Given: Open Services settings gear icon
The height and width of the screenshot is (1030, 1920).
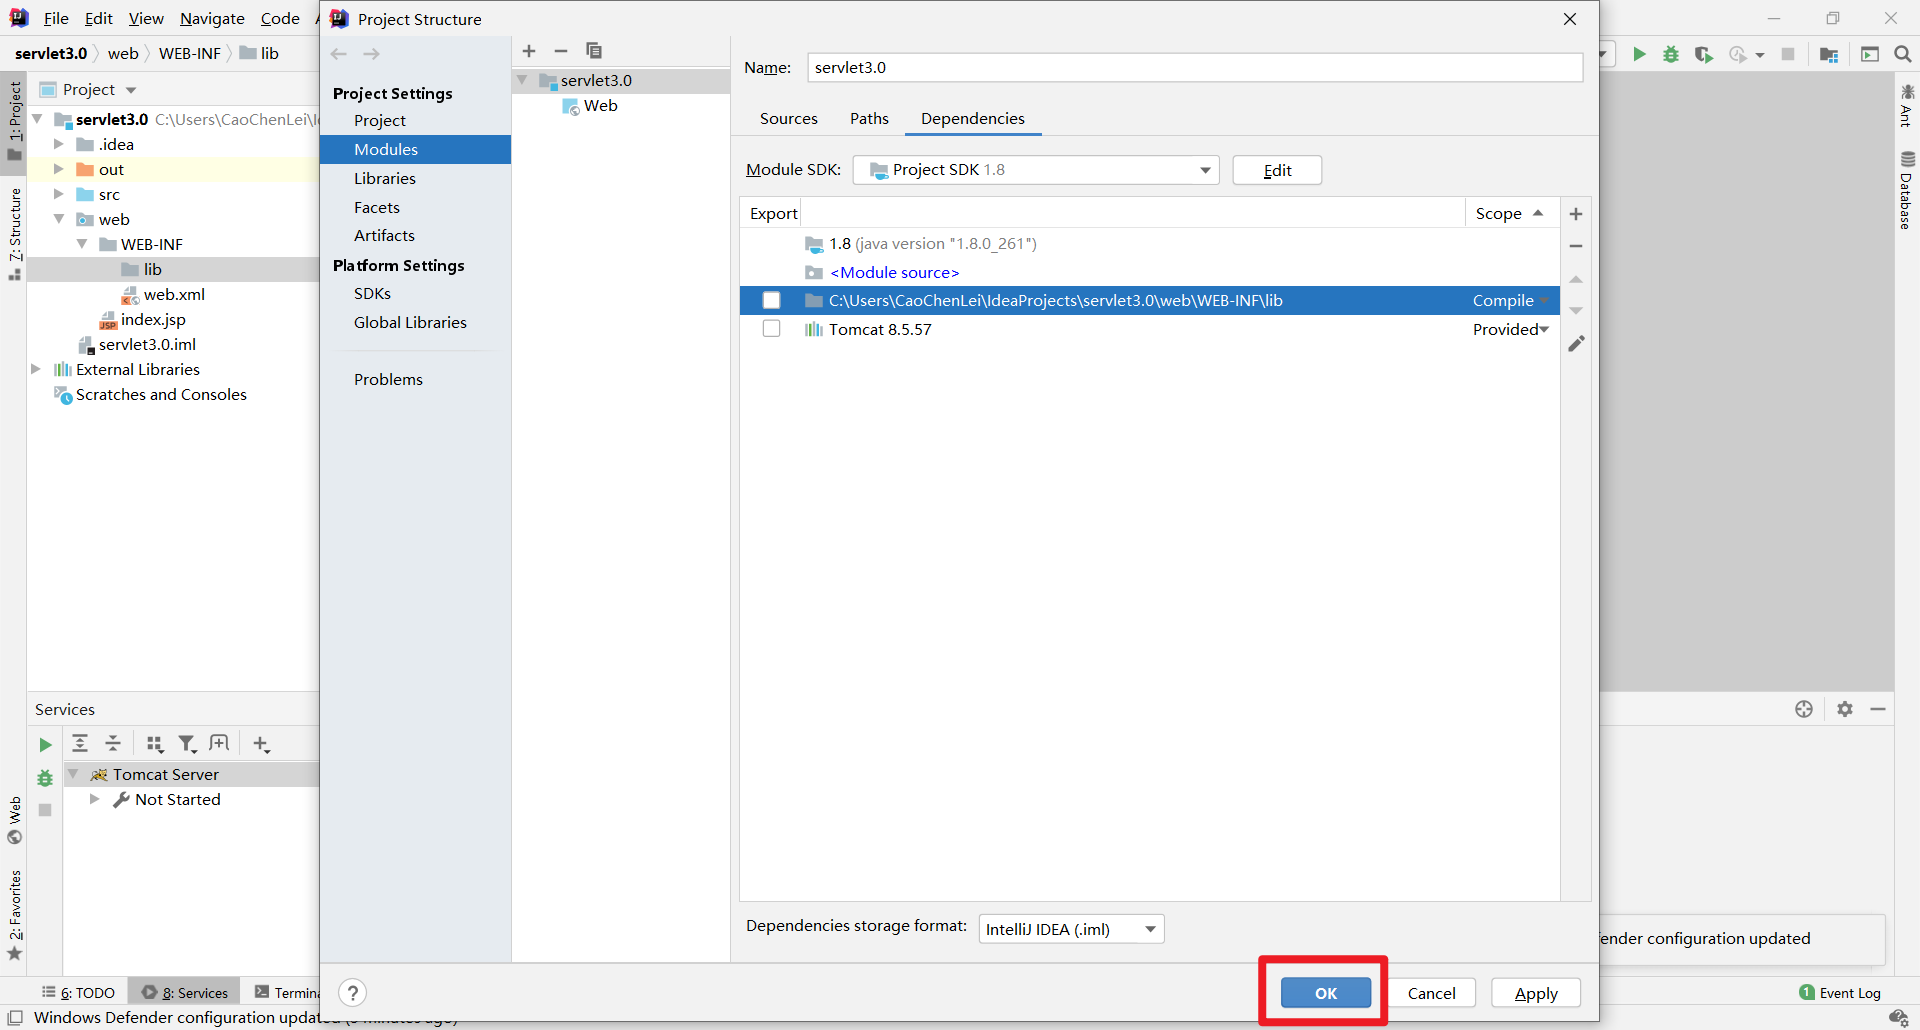Looking at the screenshot, I should tap(1845, 709).
